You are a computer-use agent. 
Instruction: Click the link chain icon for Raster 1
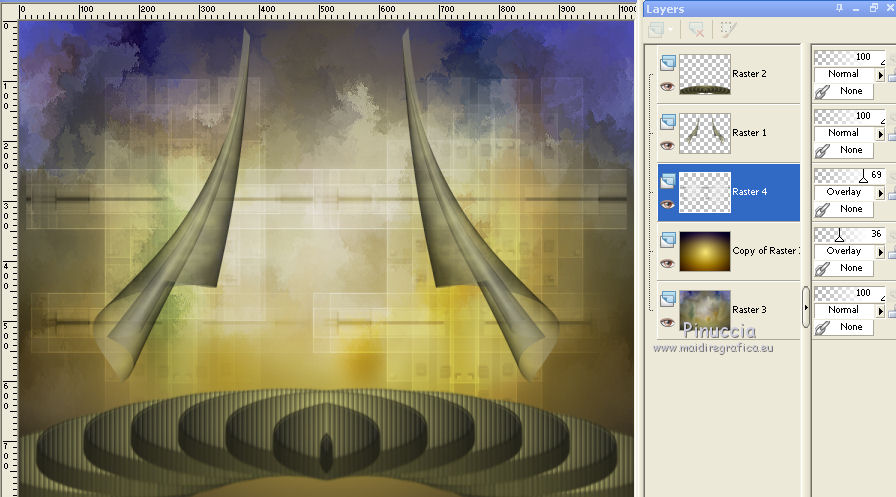(822, 150)
